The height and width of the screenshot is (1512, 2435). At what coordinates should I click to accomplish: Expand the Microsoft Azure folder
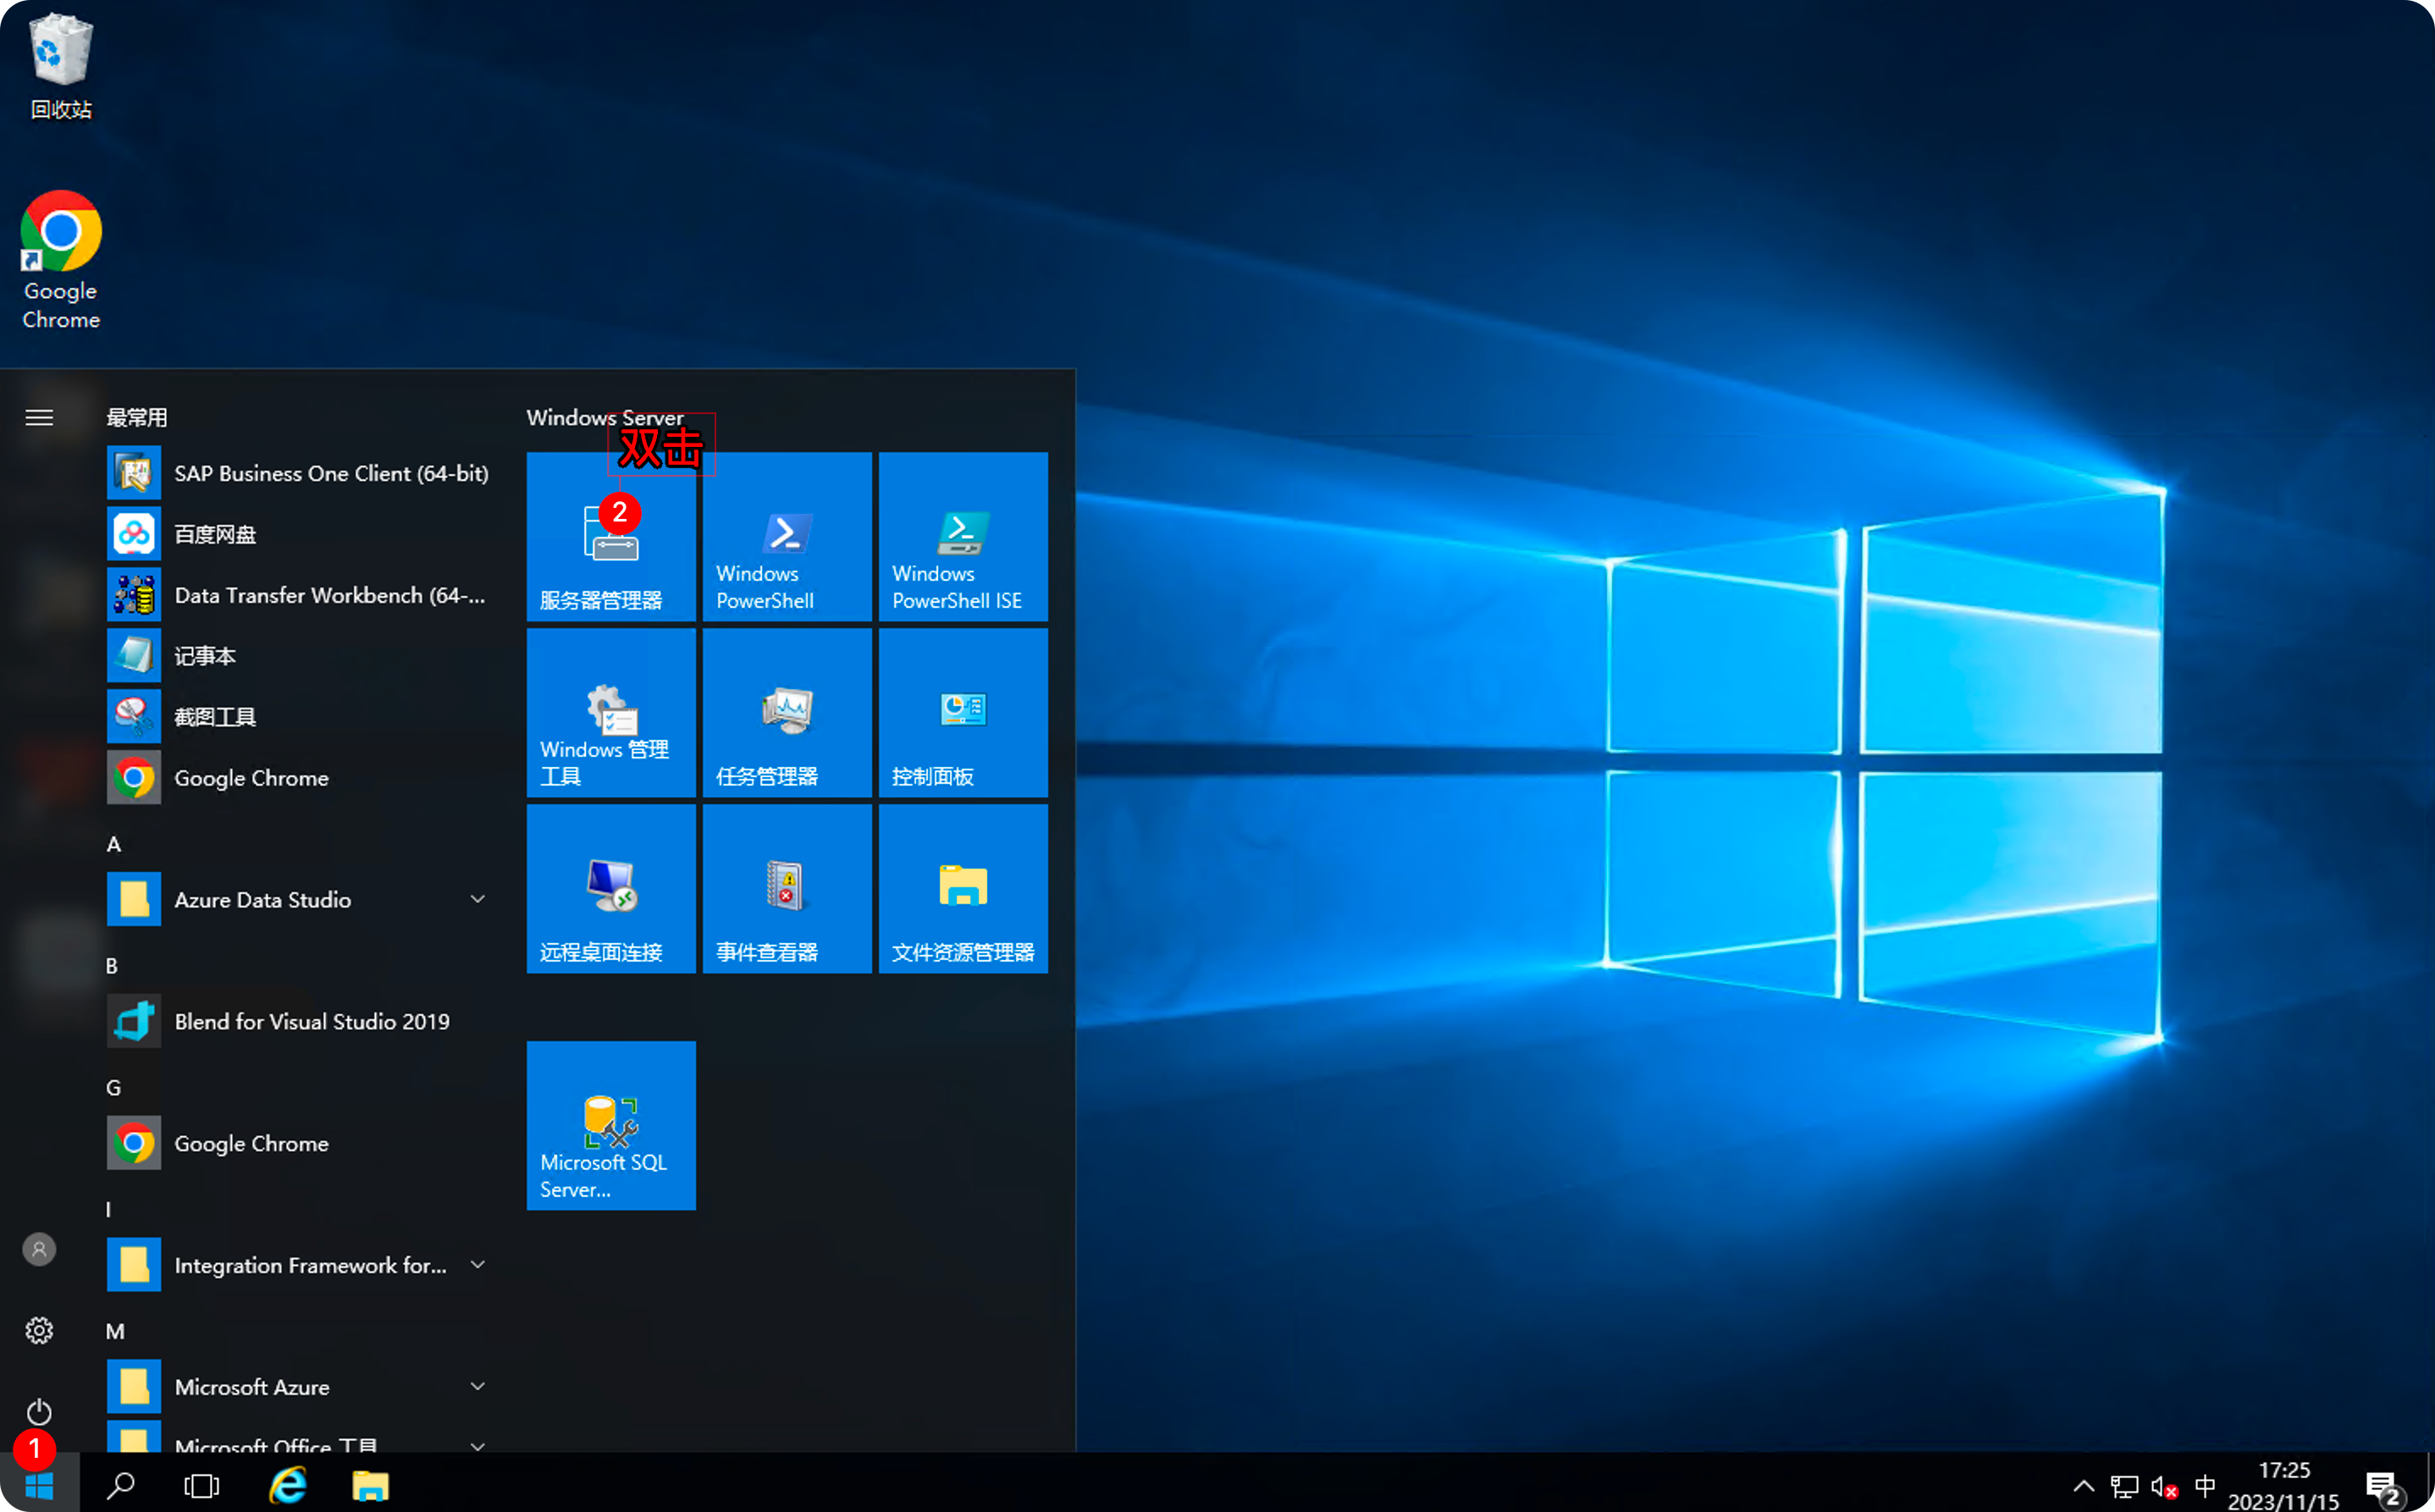(300, 1387)
